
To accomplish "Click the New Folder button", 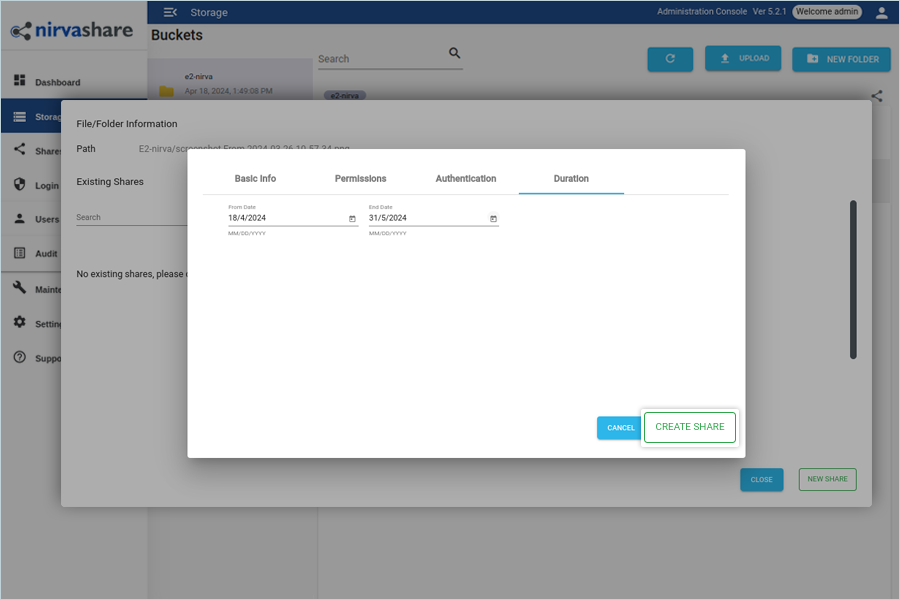I will [841, 59].
